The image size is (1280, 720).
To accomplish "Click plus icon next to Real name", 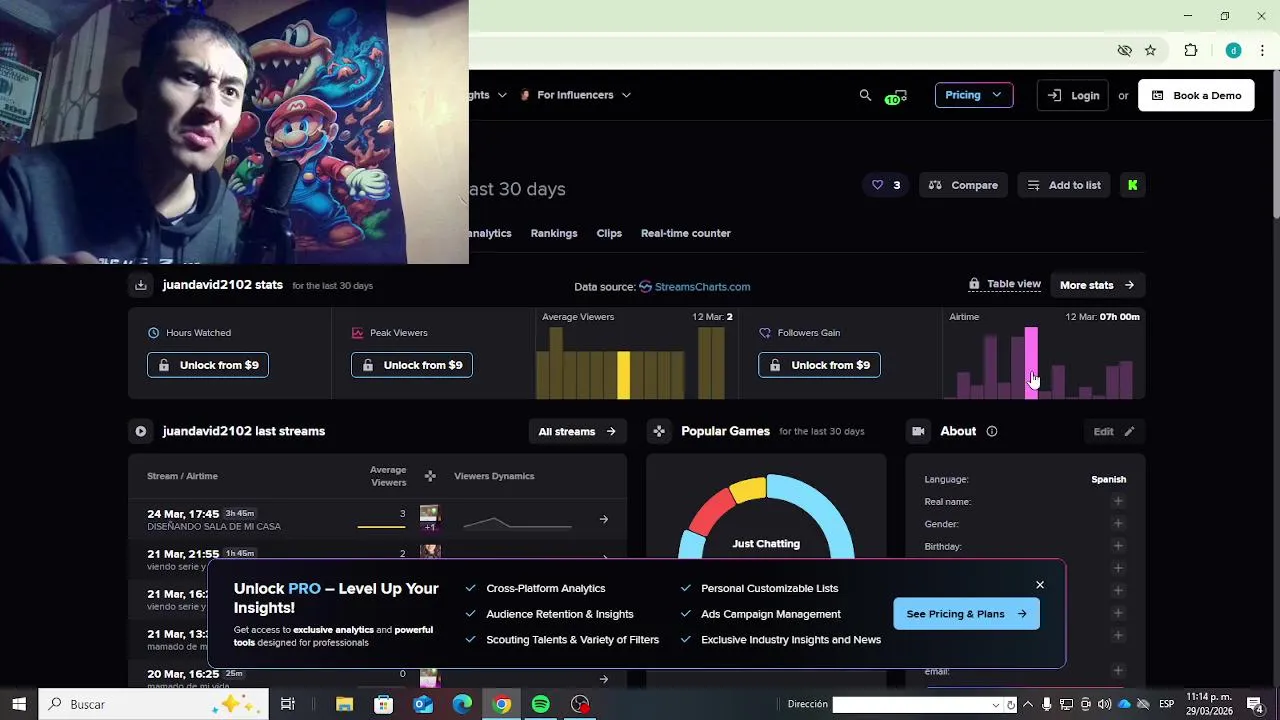I will click(1118, 501).
